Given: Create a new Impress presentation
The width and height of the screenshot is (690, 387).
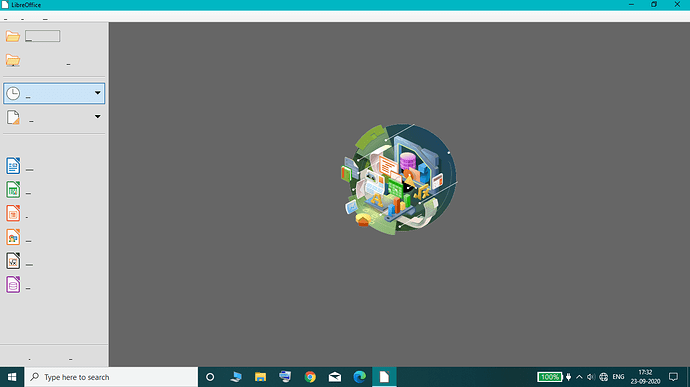Looking at the screenshot, I should click(x=13, y=214).
